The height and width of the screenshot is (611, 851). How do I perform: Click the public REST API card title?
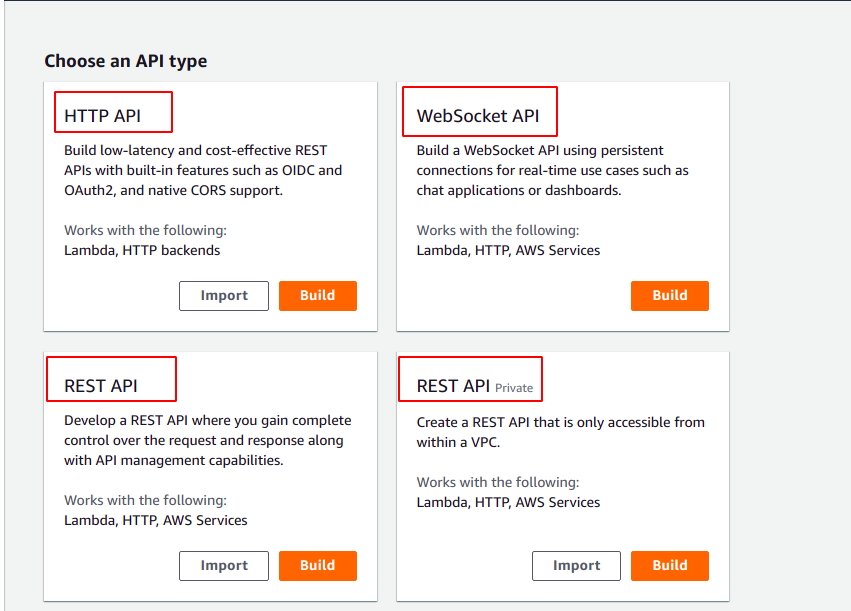coord(101,386)
